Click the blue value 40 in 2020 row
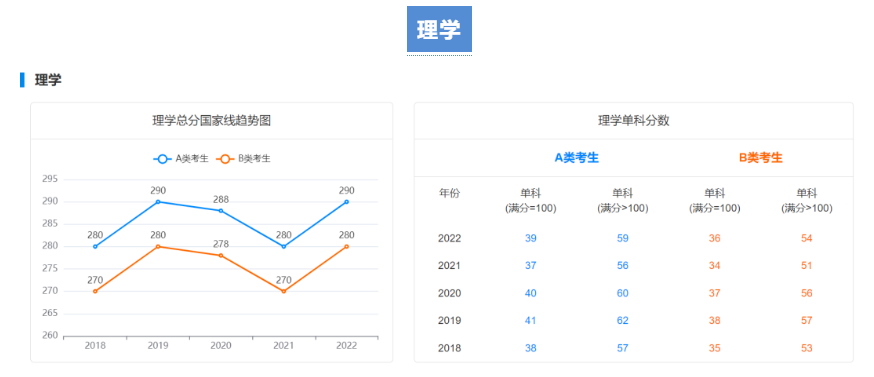Screen dimensions: 874x377 (x=531, y=293)
